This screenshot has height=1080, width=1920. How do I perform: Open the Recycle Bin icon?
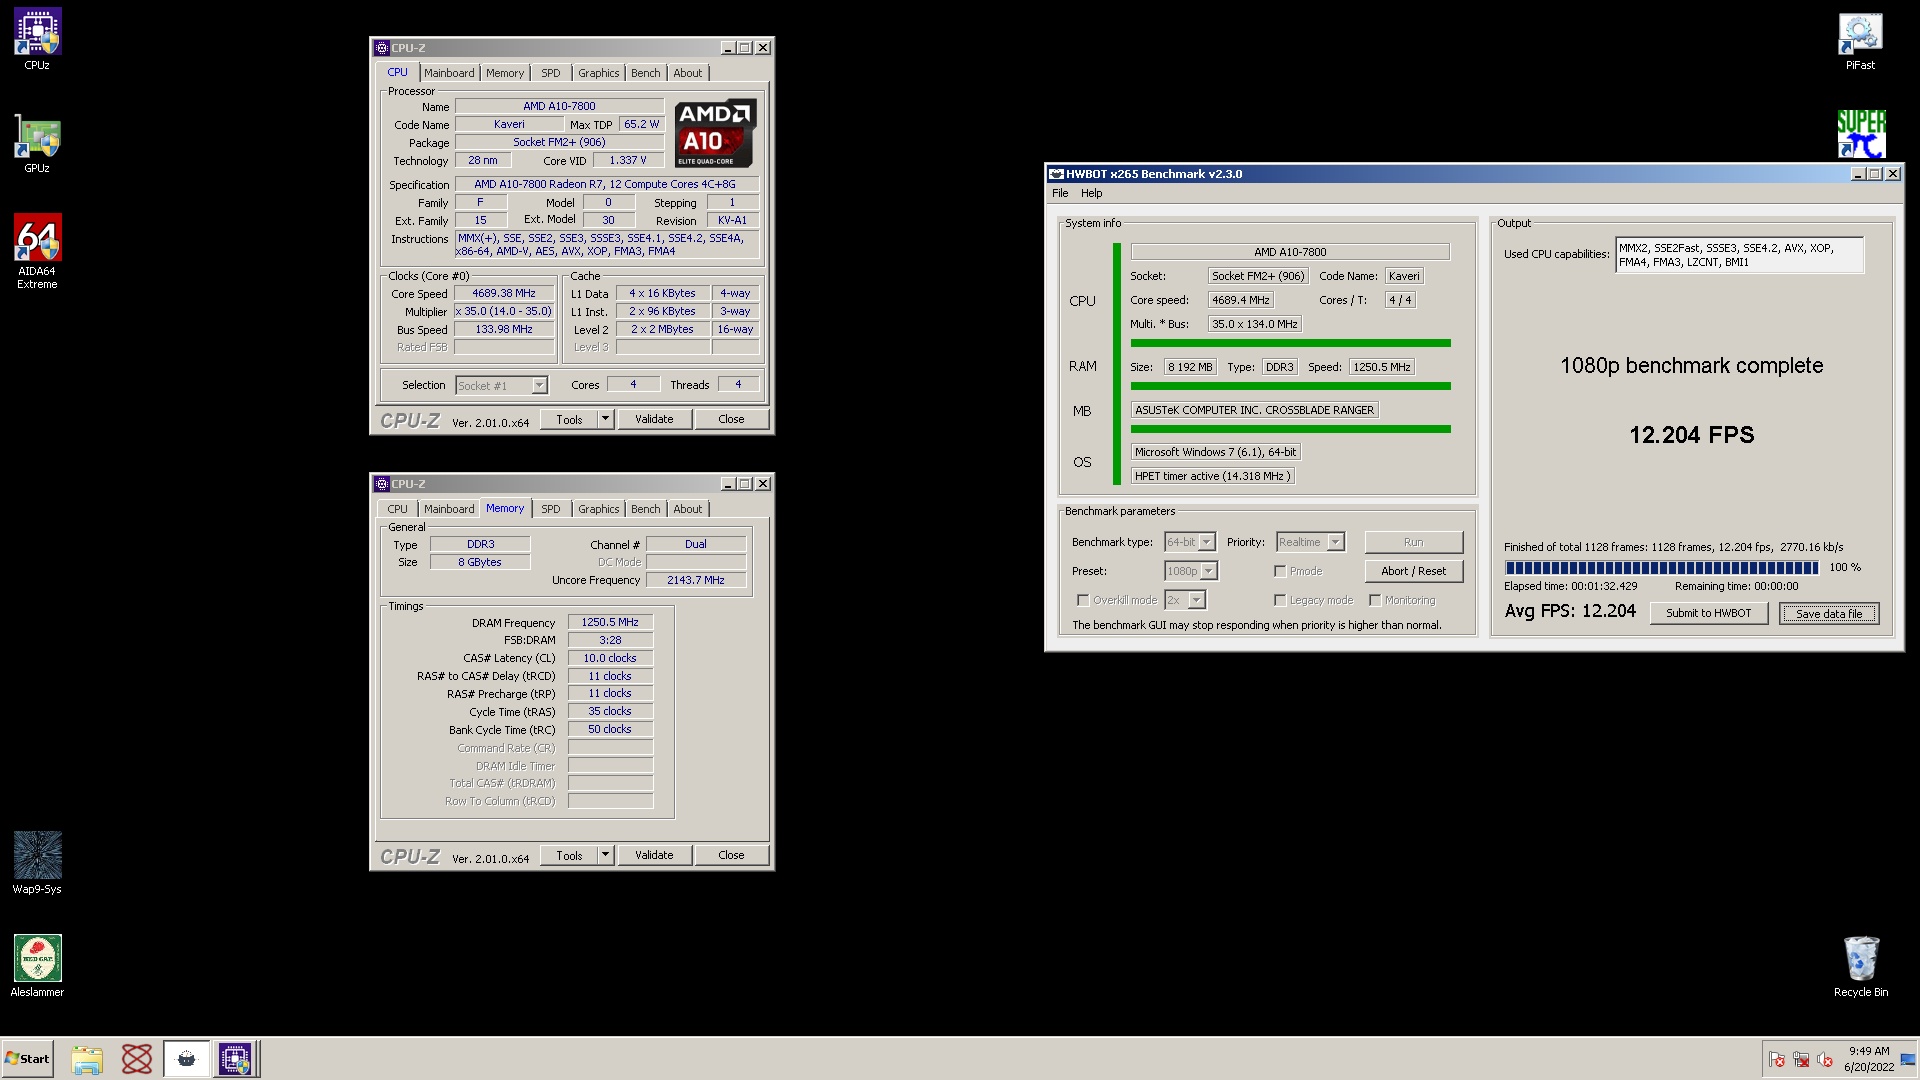(x=1860, y=958)
